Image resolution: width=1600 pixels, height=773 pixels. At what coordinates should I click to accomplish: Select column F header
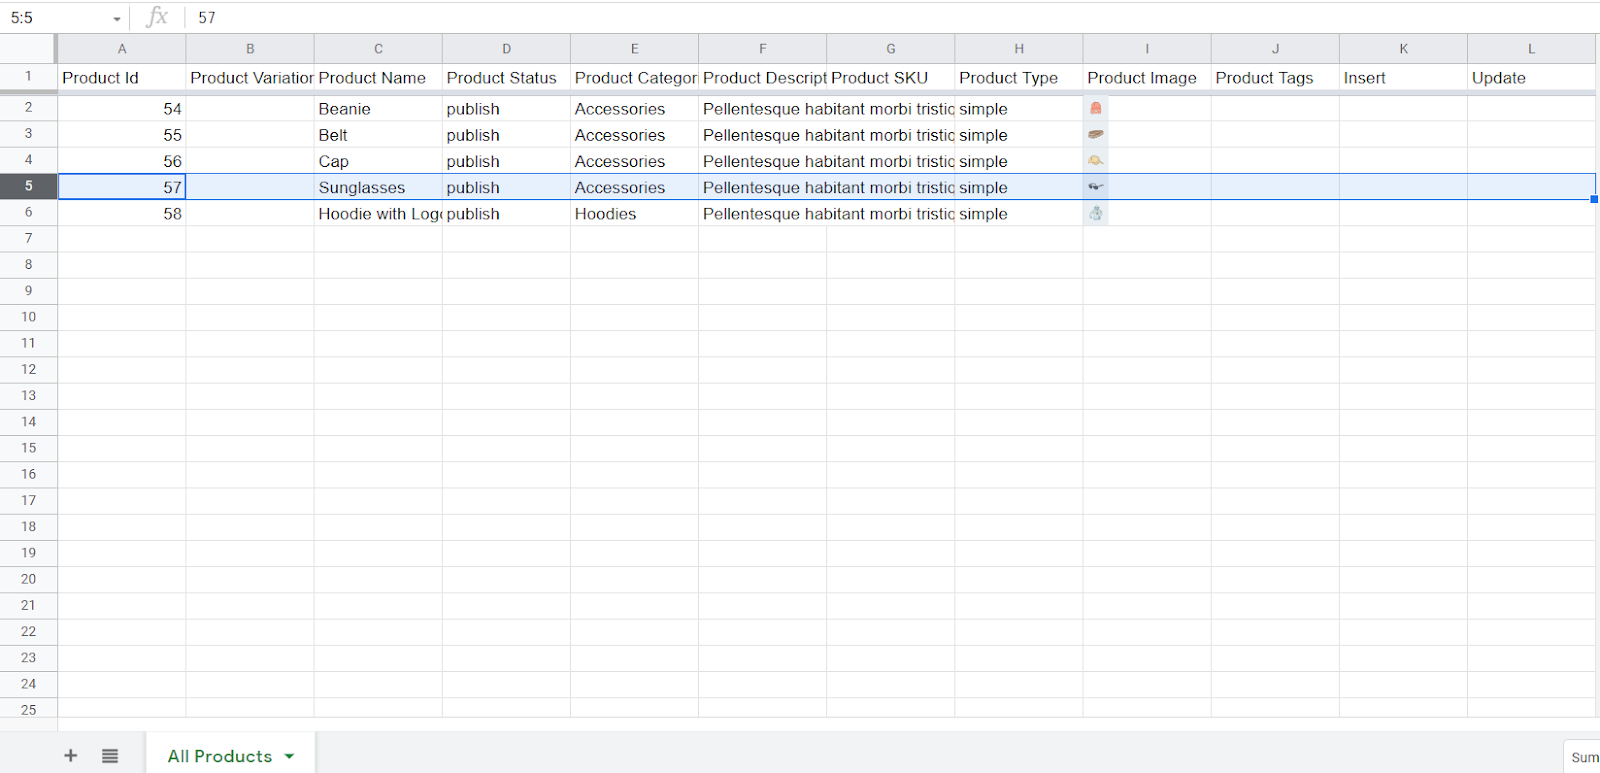[x=762, y=48]
